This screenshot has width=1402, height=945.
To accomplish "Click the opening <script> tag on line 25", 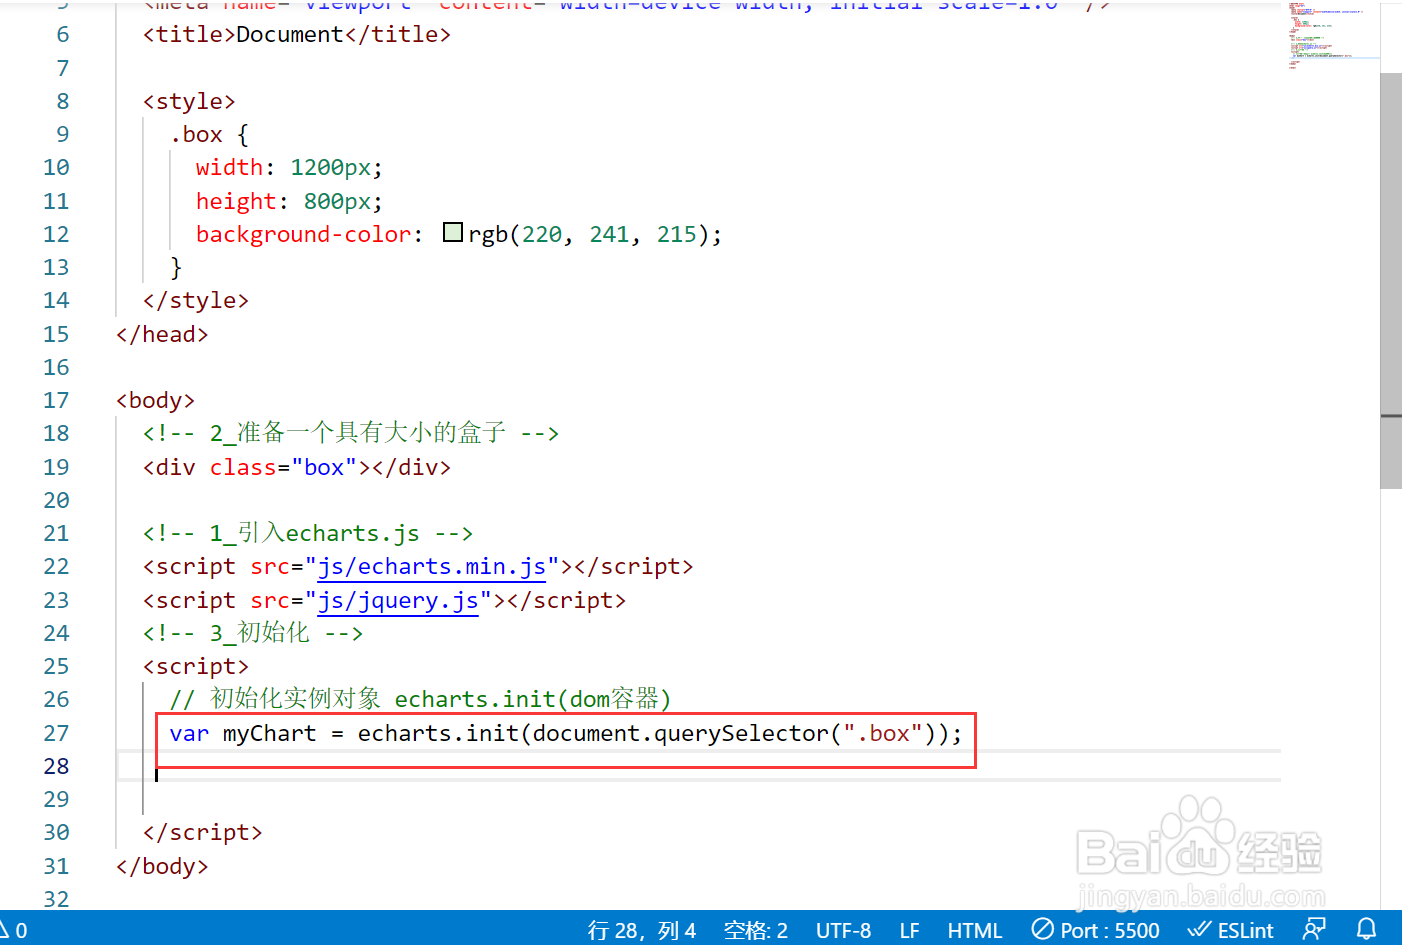I will [x=196, y=666].
